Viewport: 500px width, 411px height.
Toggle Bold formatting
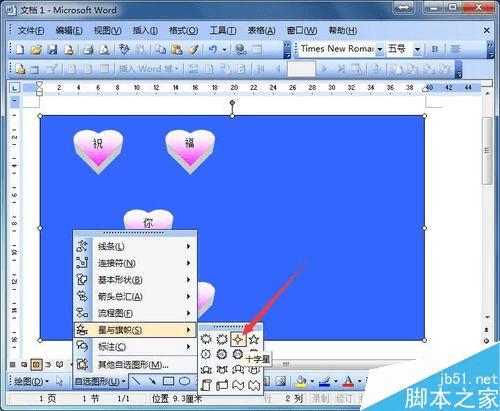(x=435, y=50)
